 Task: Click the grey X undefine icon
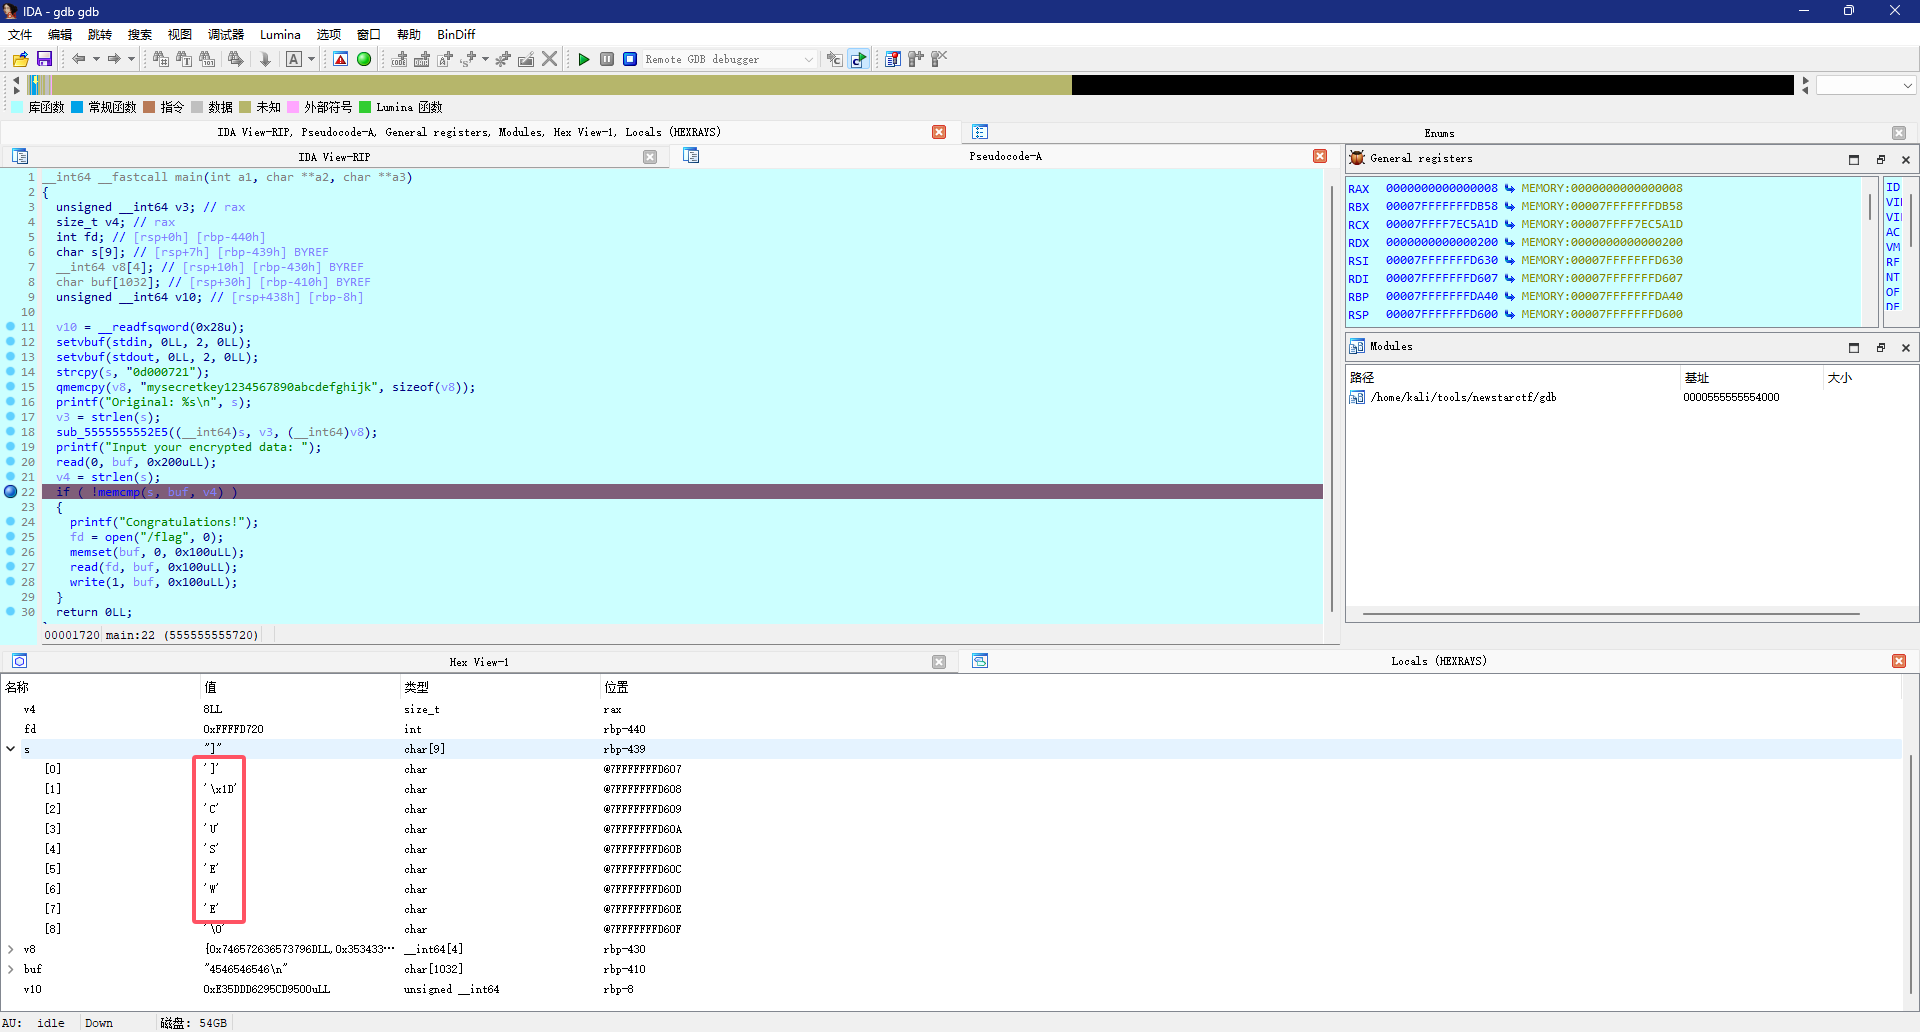[x=549, y=59]
